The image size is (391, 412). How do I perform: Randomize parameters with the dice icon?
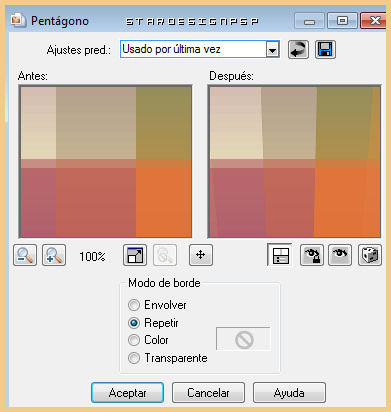click(x=370, y=255)
